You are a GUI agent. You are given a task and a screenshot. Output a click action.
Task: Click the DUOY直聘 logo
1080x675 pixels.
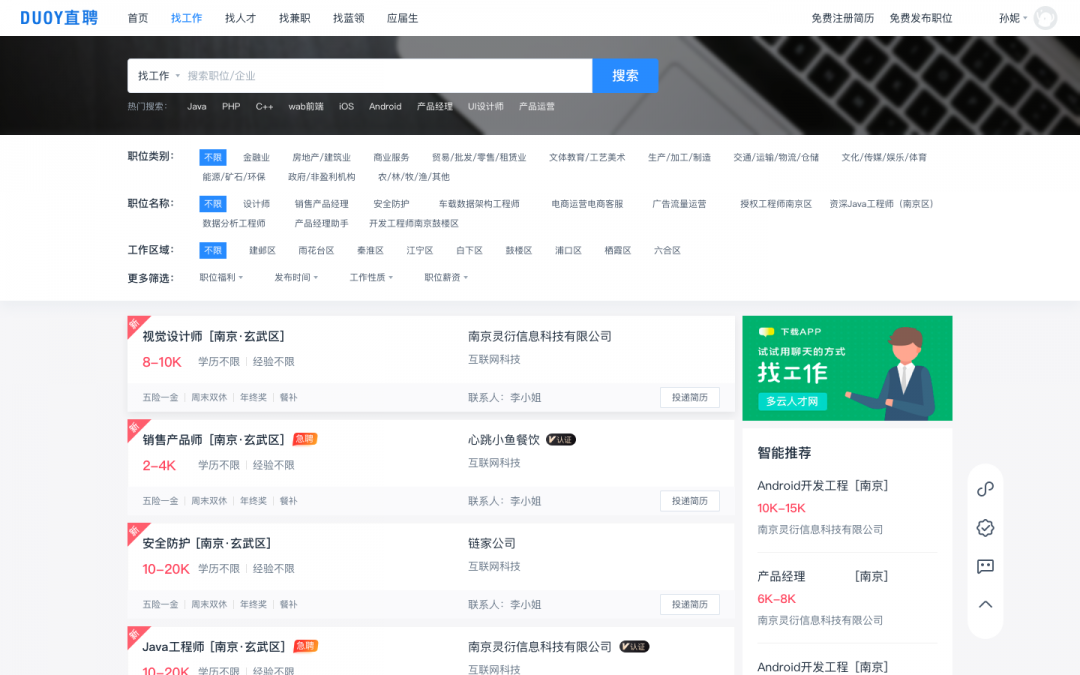pyautogui.click(x=61, y=17)
